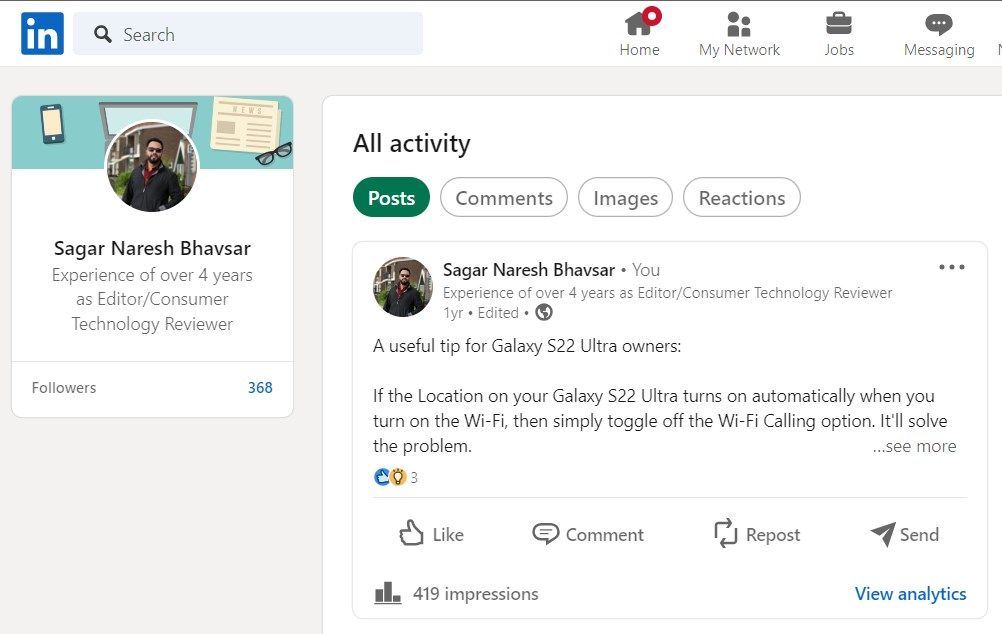Repost the Galaxy S22 Ultra post
This screenshot has height=634, width=1002.
(757, 534)
